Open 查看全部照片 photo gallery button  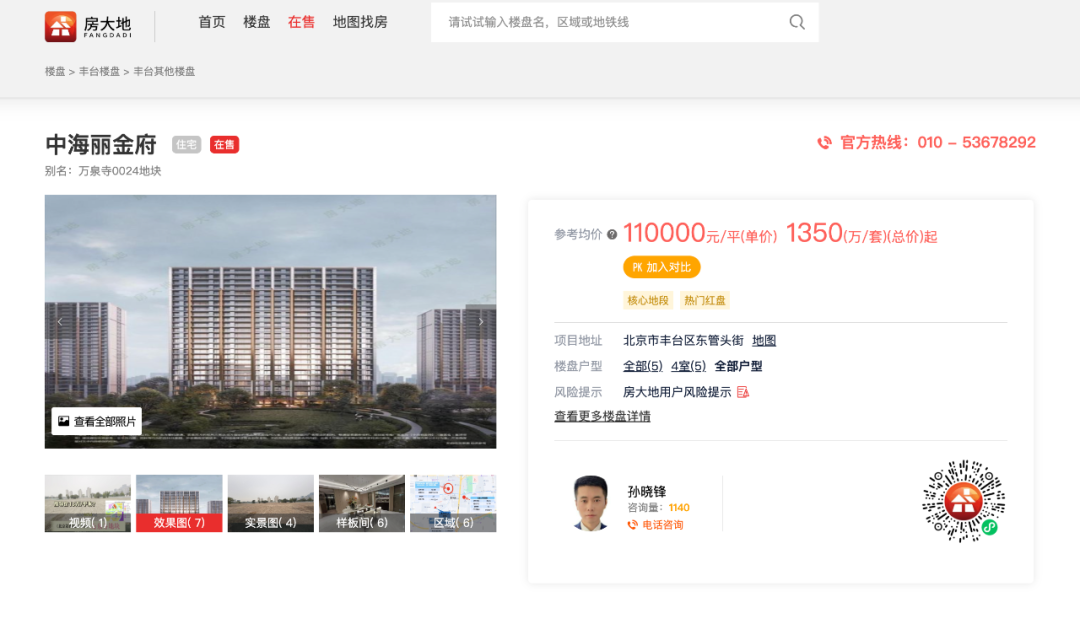tap(97, 421)
